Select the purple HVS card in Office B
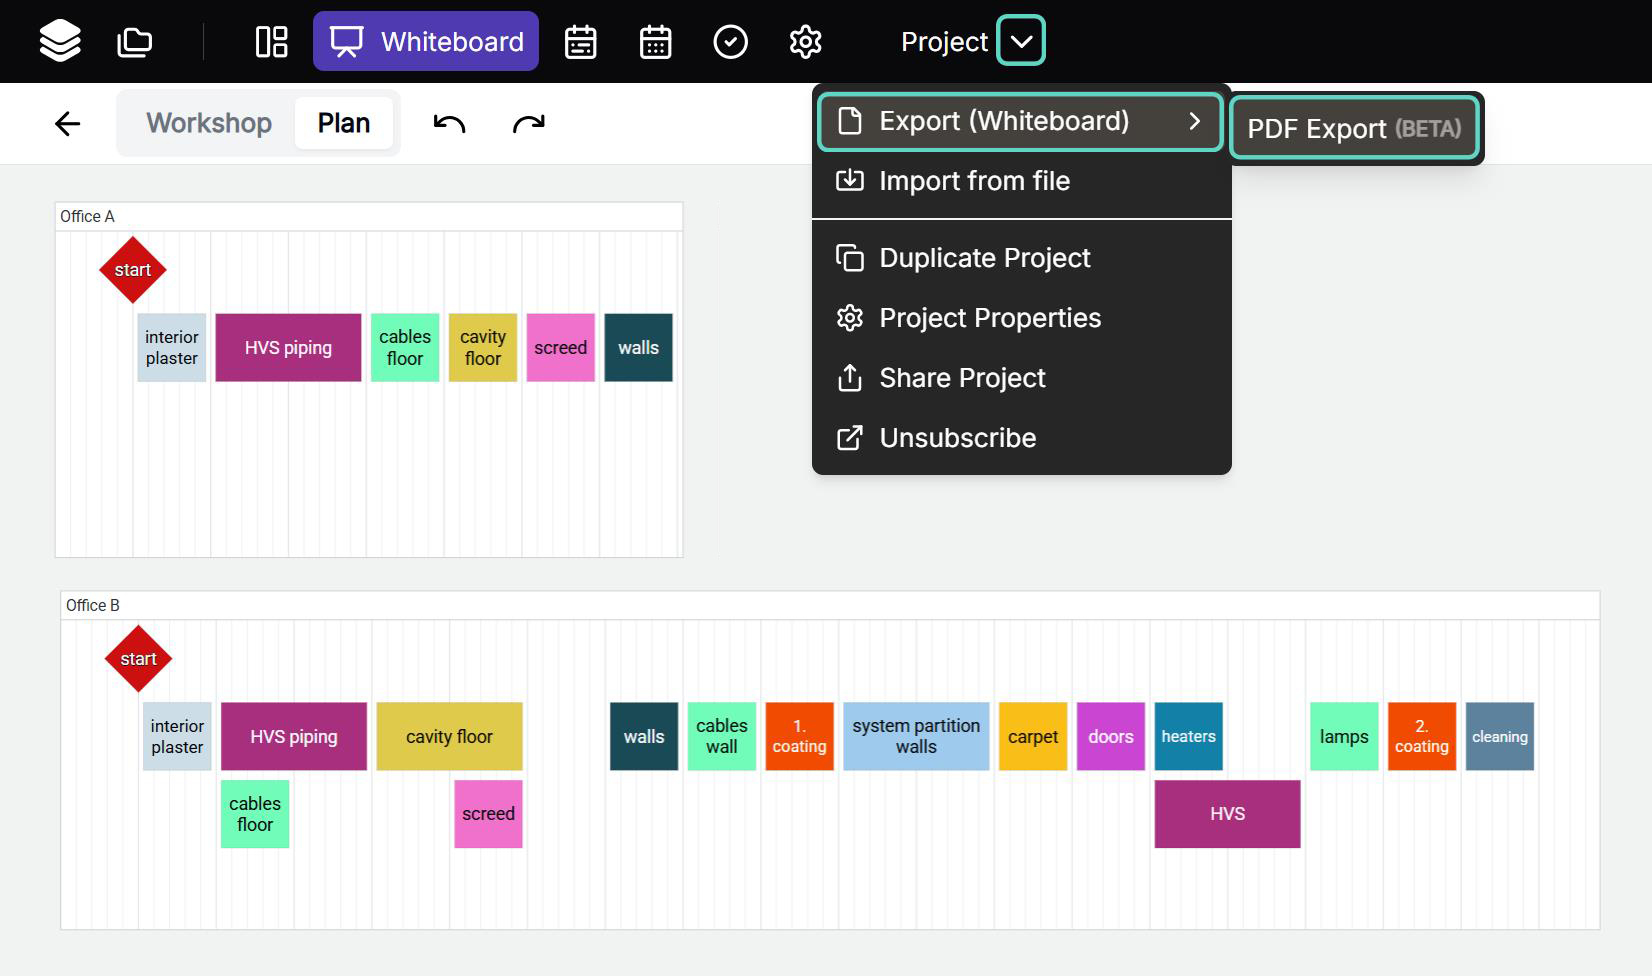The width and height of the screenshot is (1652, 976). click(1227, 814)
